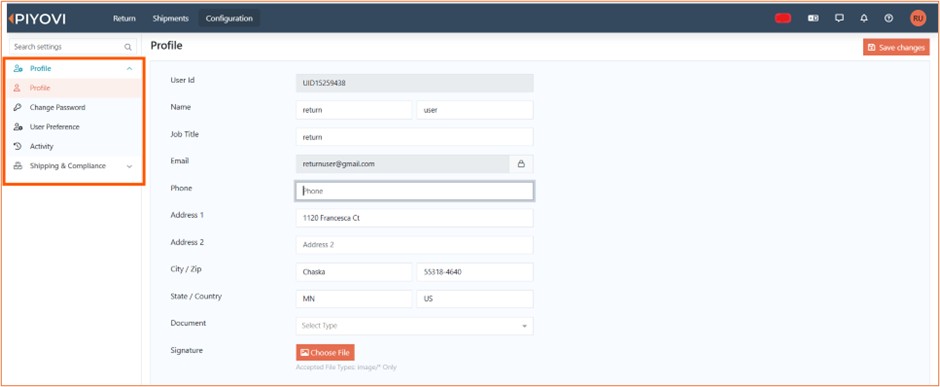Click the red status indicator in header
This screenshot has height=387, width=940.
click(783, 19)
